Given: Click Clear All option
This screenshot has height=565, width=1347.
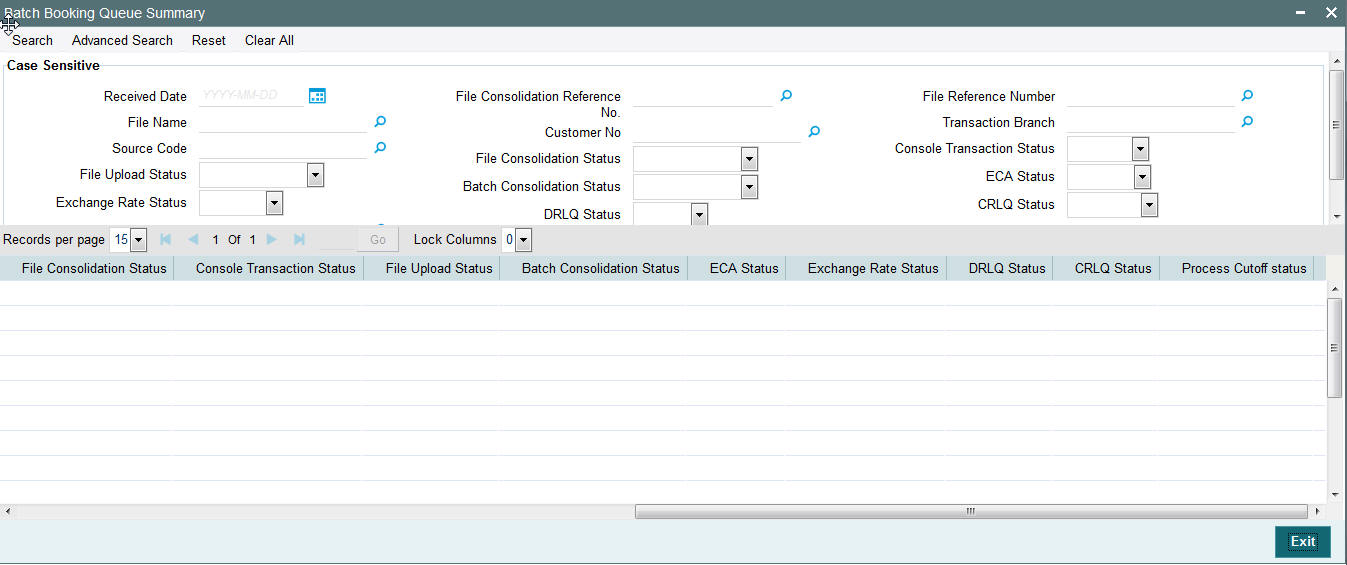Looking at the screenshot, I should [x=269, y=40].
